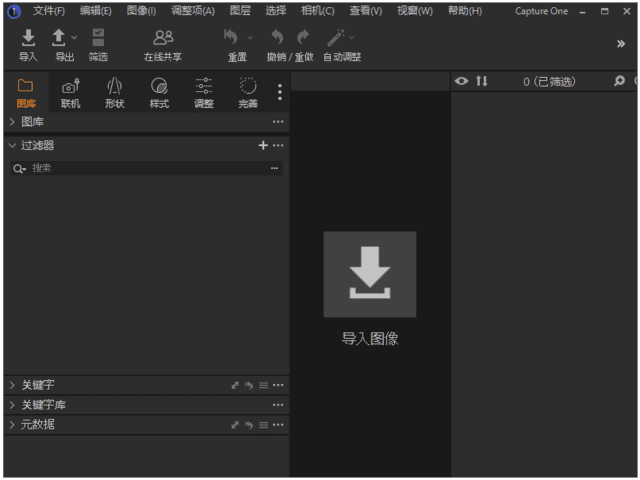Click the large 导入图像 import button
The height and width of the screenshot is (480, 640).
point(369,275)
